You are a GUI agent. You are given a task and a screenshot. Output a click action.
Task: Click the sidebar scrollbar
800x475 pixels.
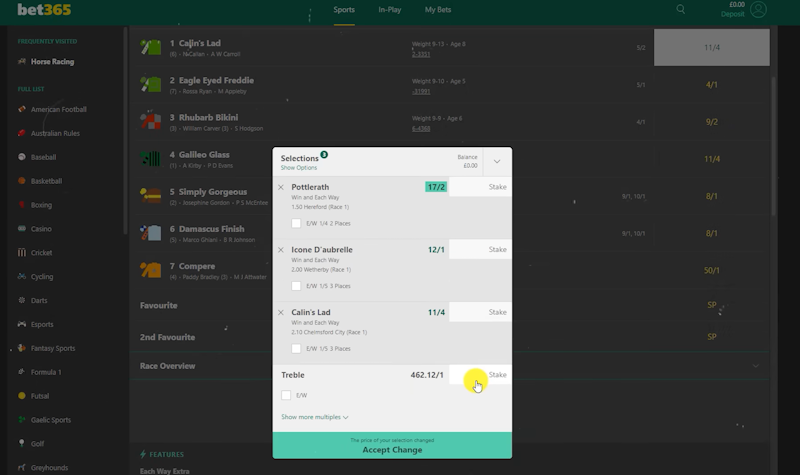pyautogui.click(x=126, y=131)
